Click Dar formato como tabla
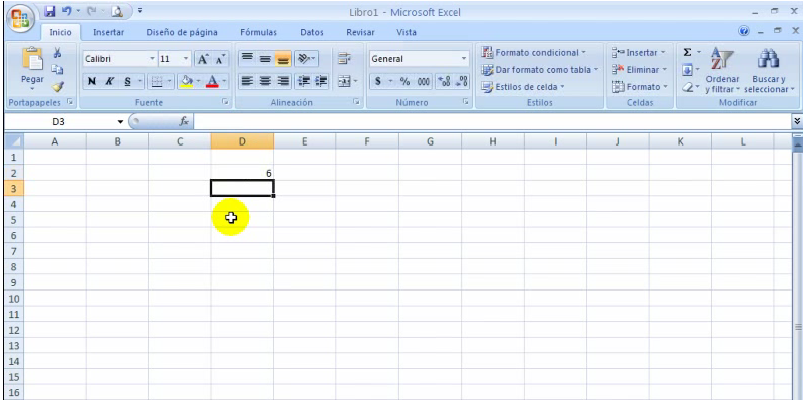 click(x=540, y=70)
